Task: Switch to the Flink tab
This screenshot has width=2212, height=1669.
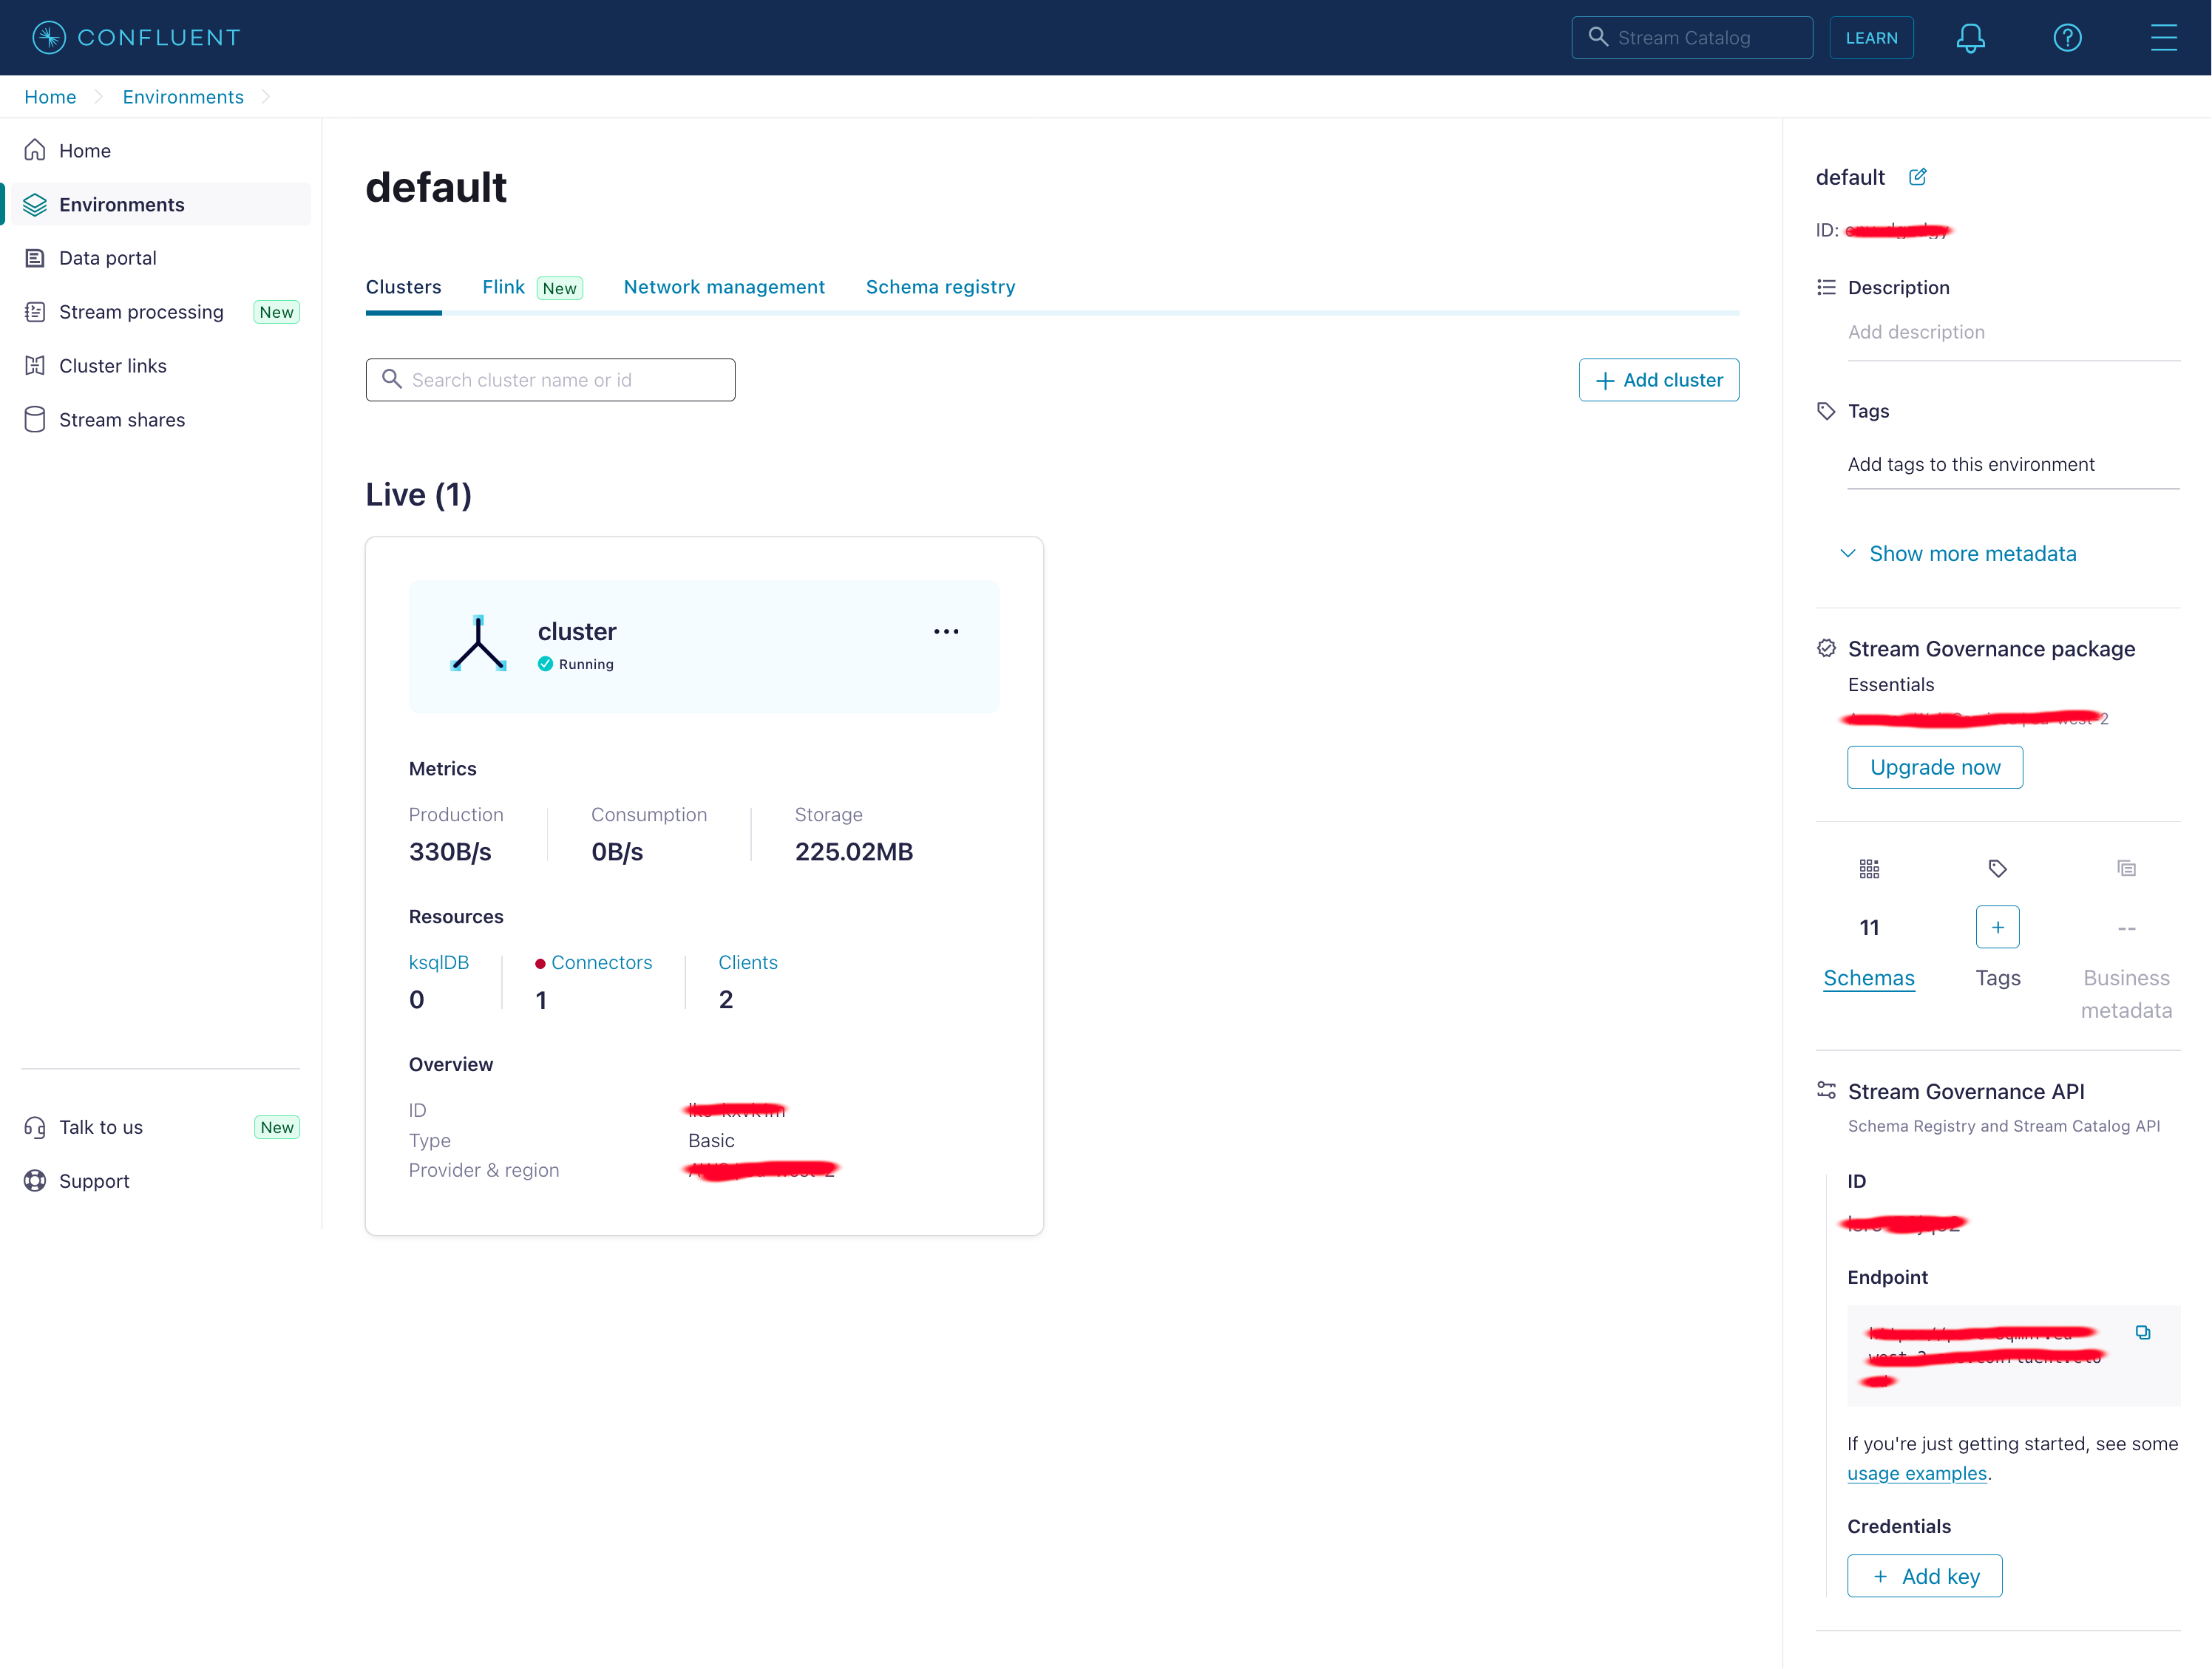Action: 503,287
